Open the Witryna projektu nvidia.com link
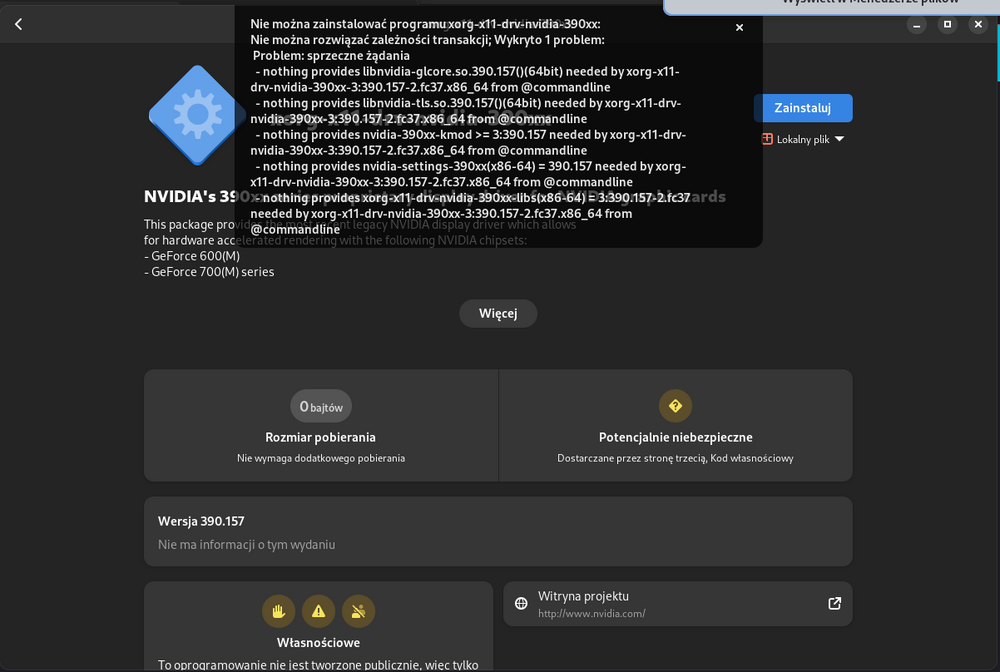This screenshot has height=672, width=1000. tap(677, 604)
